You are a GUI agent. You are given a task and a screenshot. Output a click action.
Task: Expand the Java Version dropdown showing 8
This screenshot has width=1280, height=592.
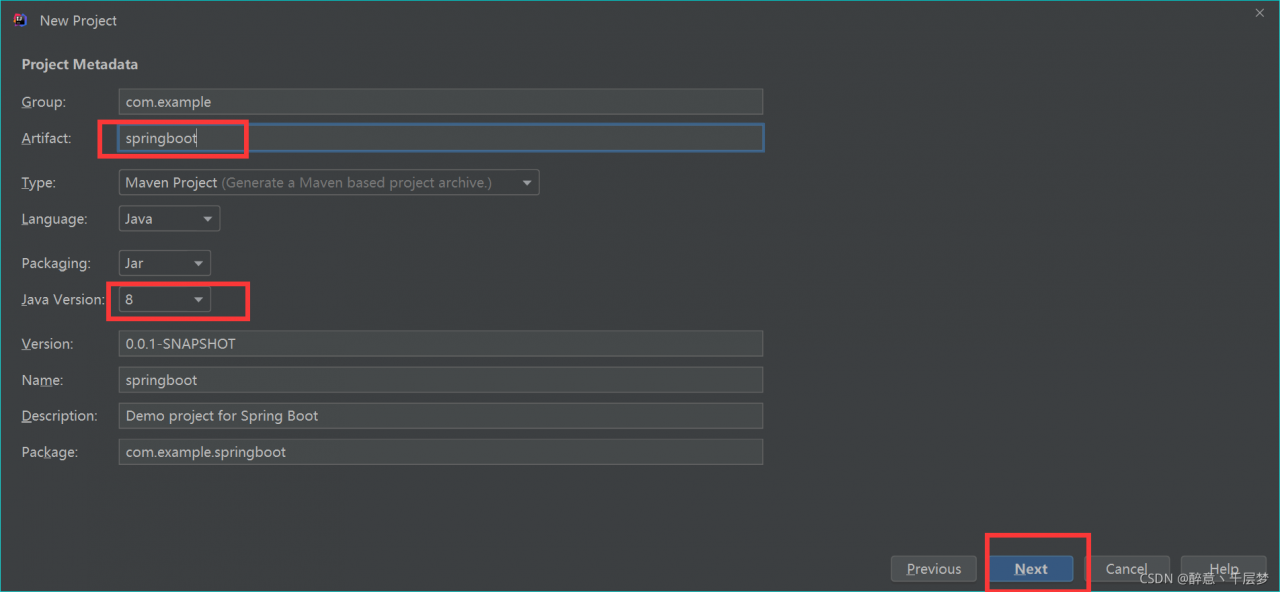coord(164,299)
